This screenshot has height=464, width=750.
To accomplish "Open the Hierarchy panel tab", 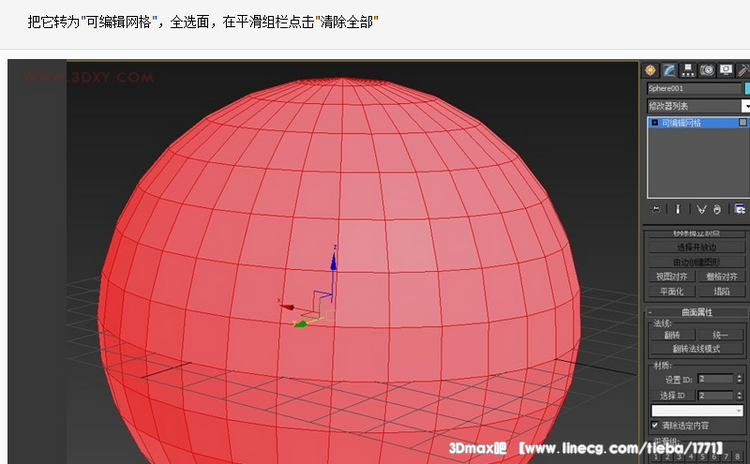I will point(688,70).
